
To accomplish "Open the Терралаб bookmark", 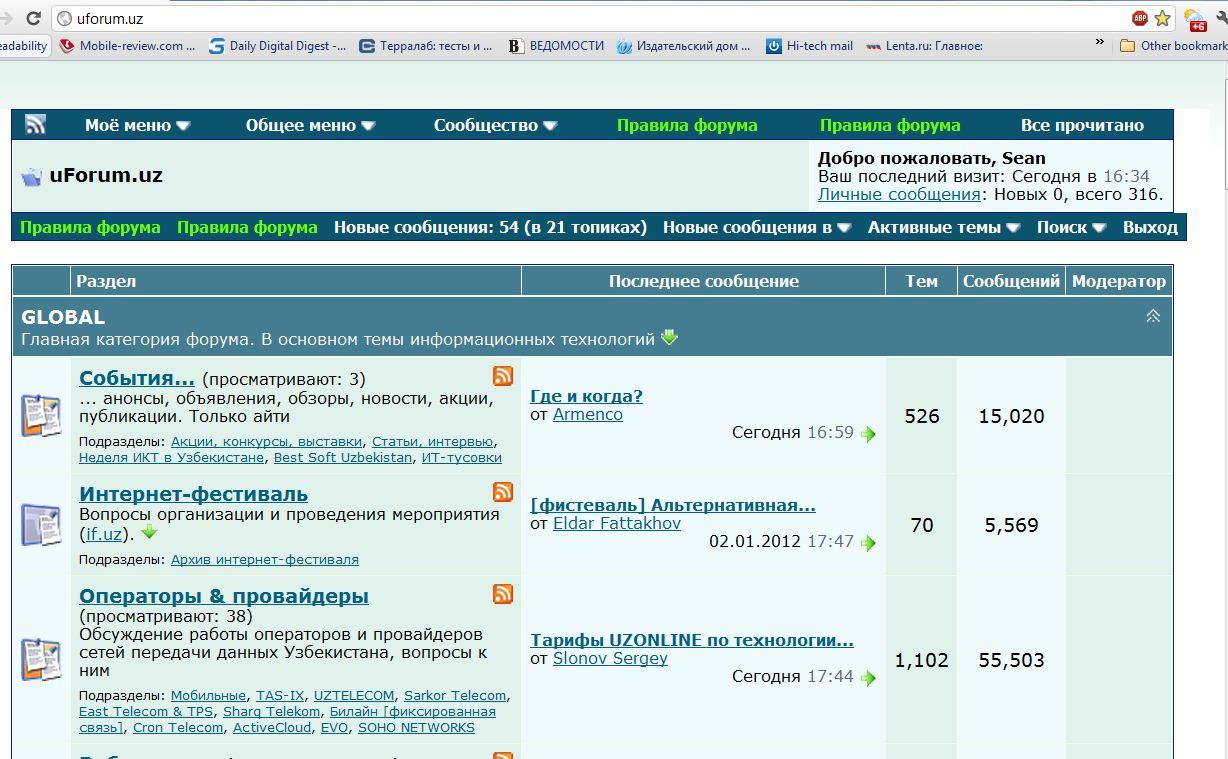I will [x=426, y=45].
